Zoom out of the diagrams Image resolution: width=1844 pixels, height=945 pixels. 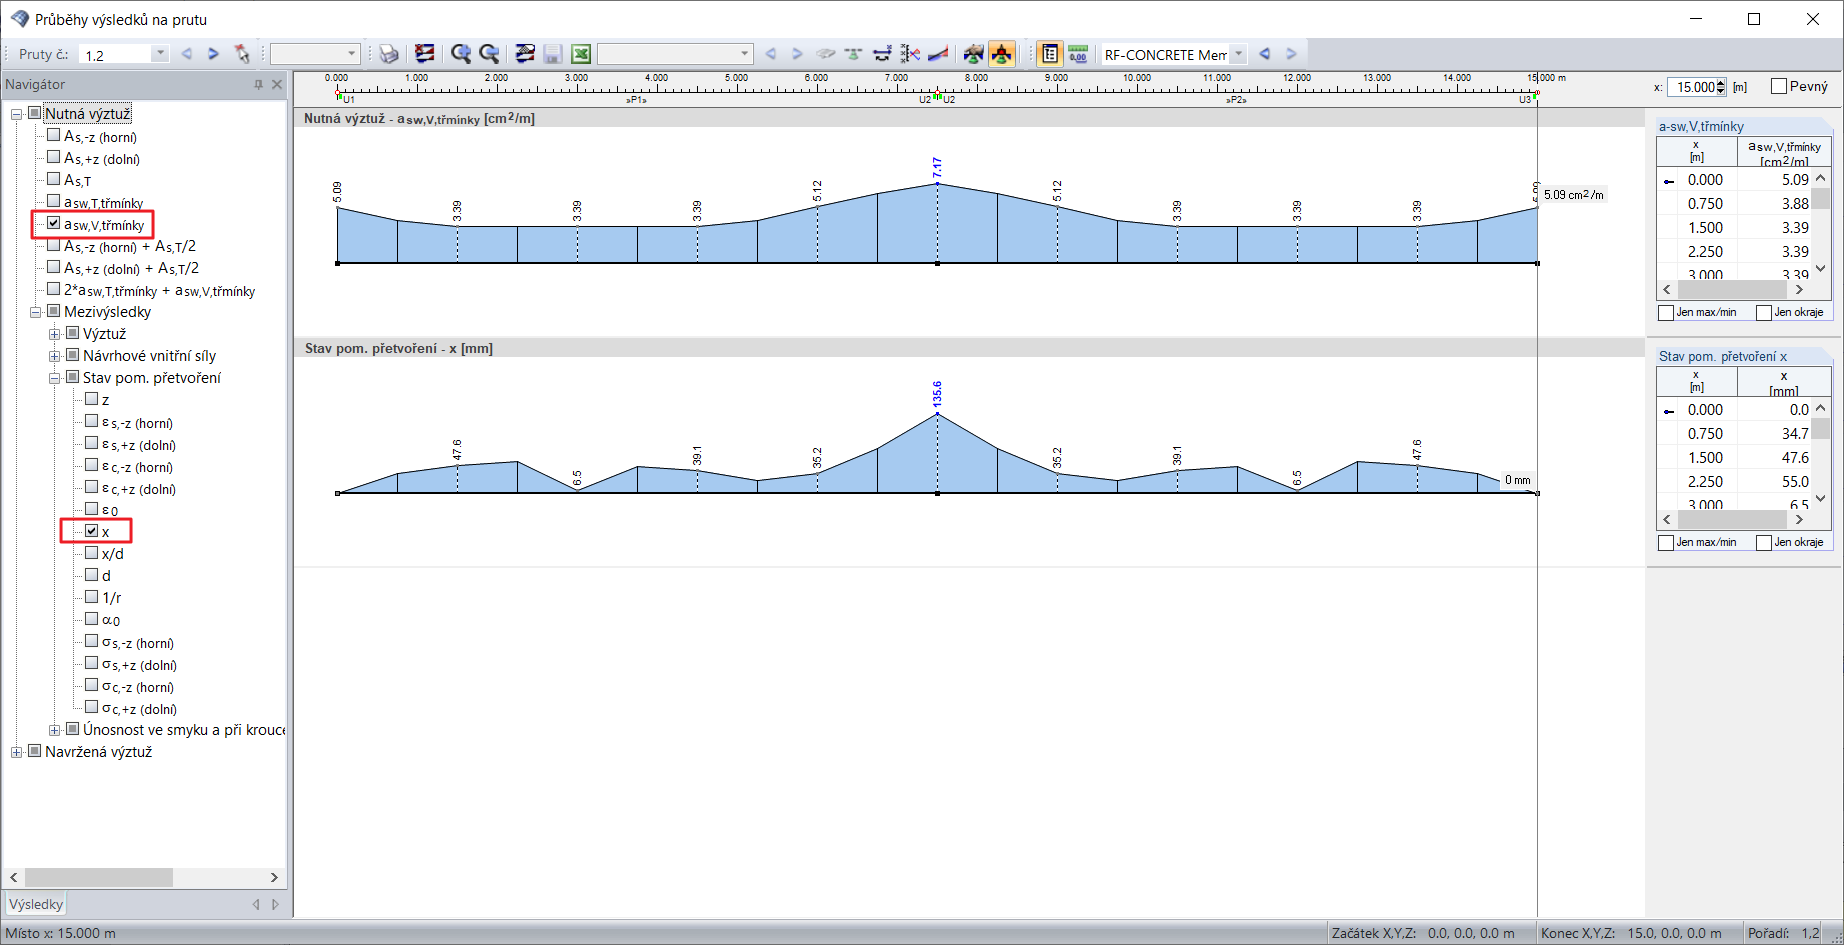tap(489, 54)
